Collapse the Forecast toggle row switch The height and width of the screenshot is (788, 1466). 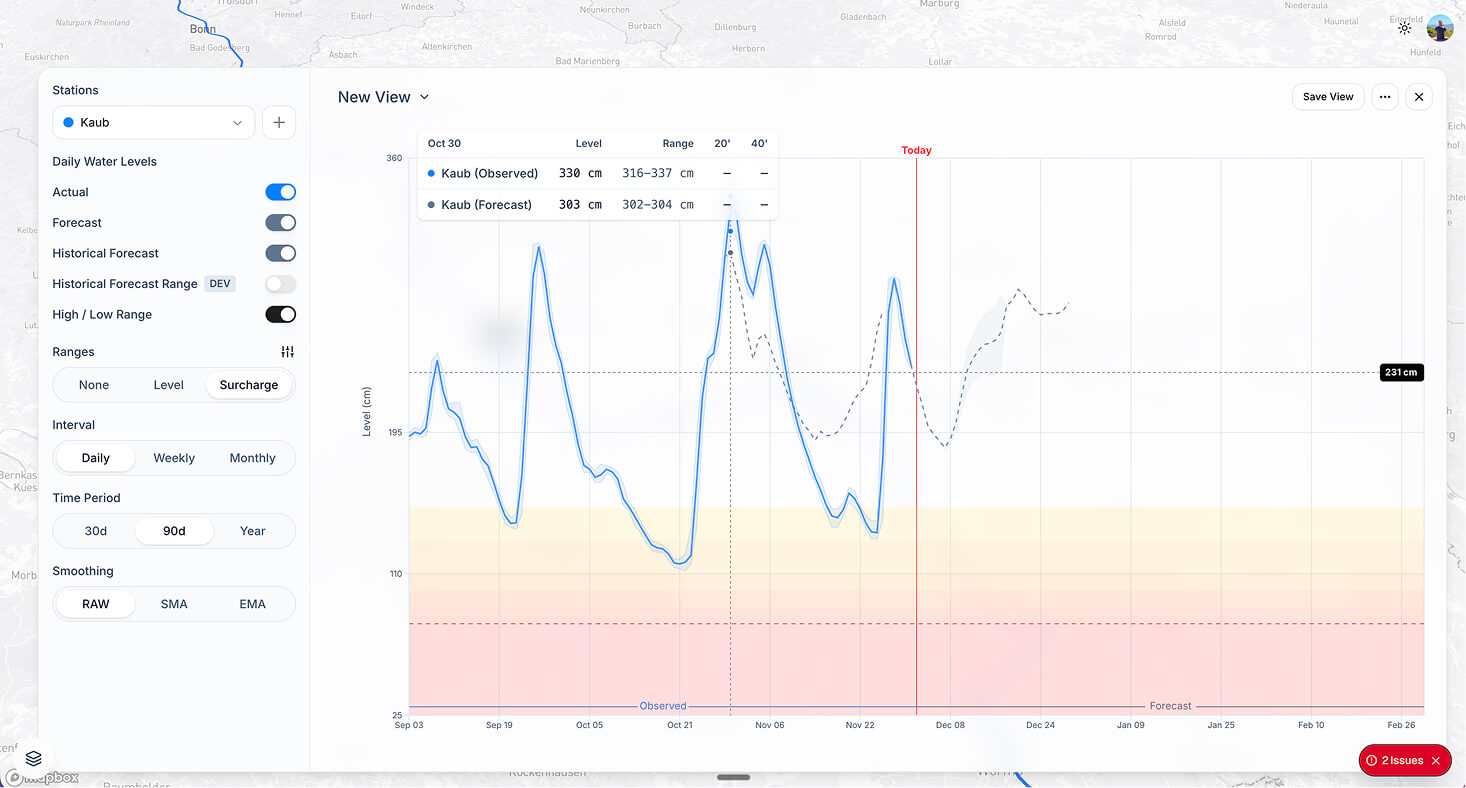(280, 222)
